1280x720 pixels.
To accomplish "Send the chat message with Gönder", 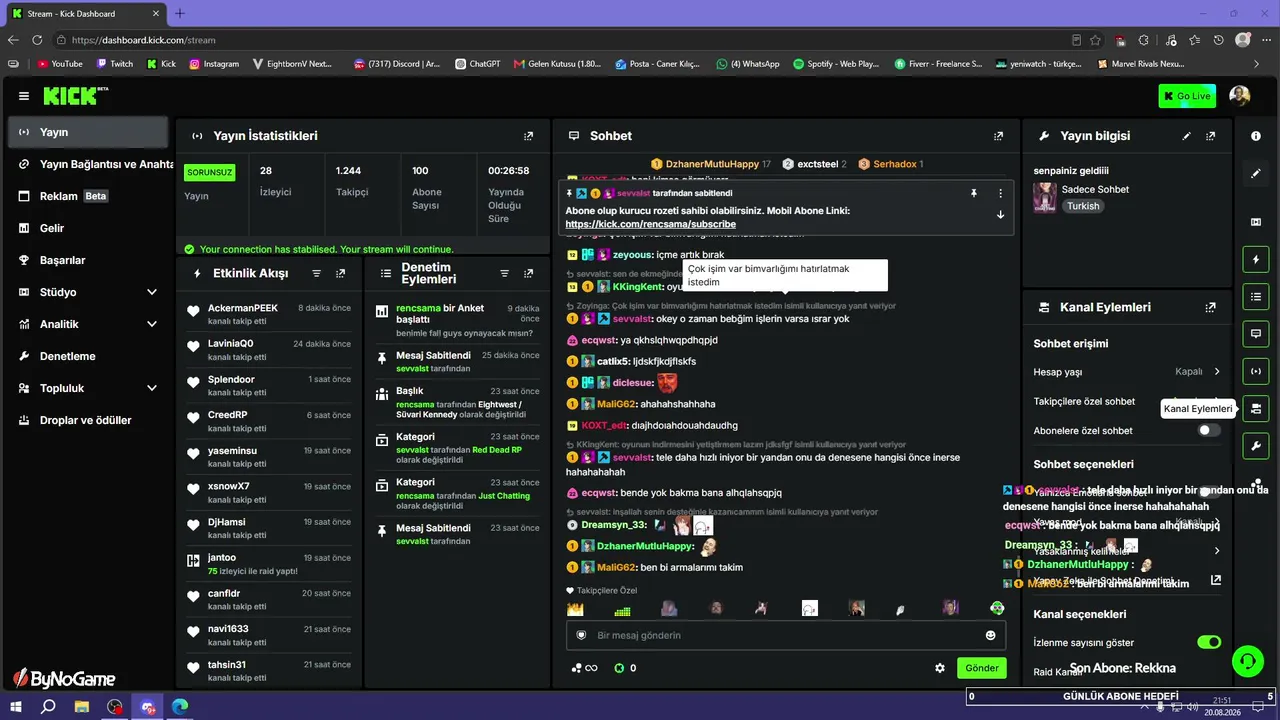I will click(981, 668).
